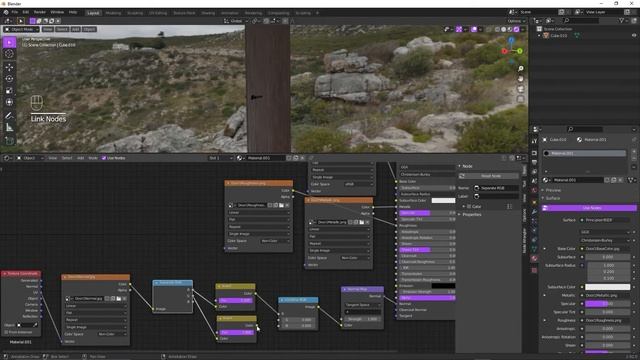Toggle the From Instancer checkbox on Texture Coordinate node

click(6, 332)
